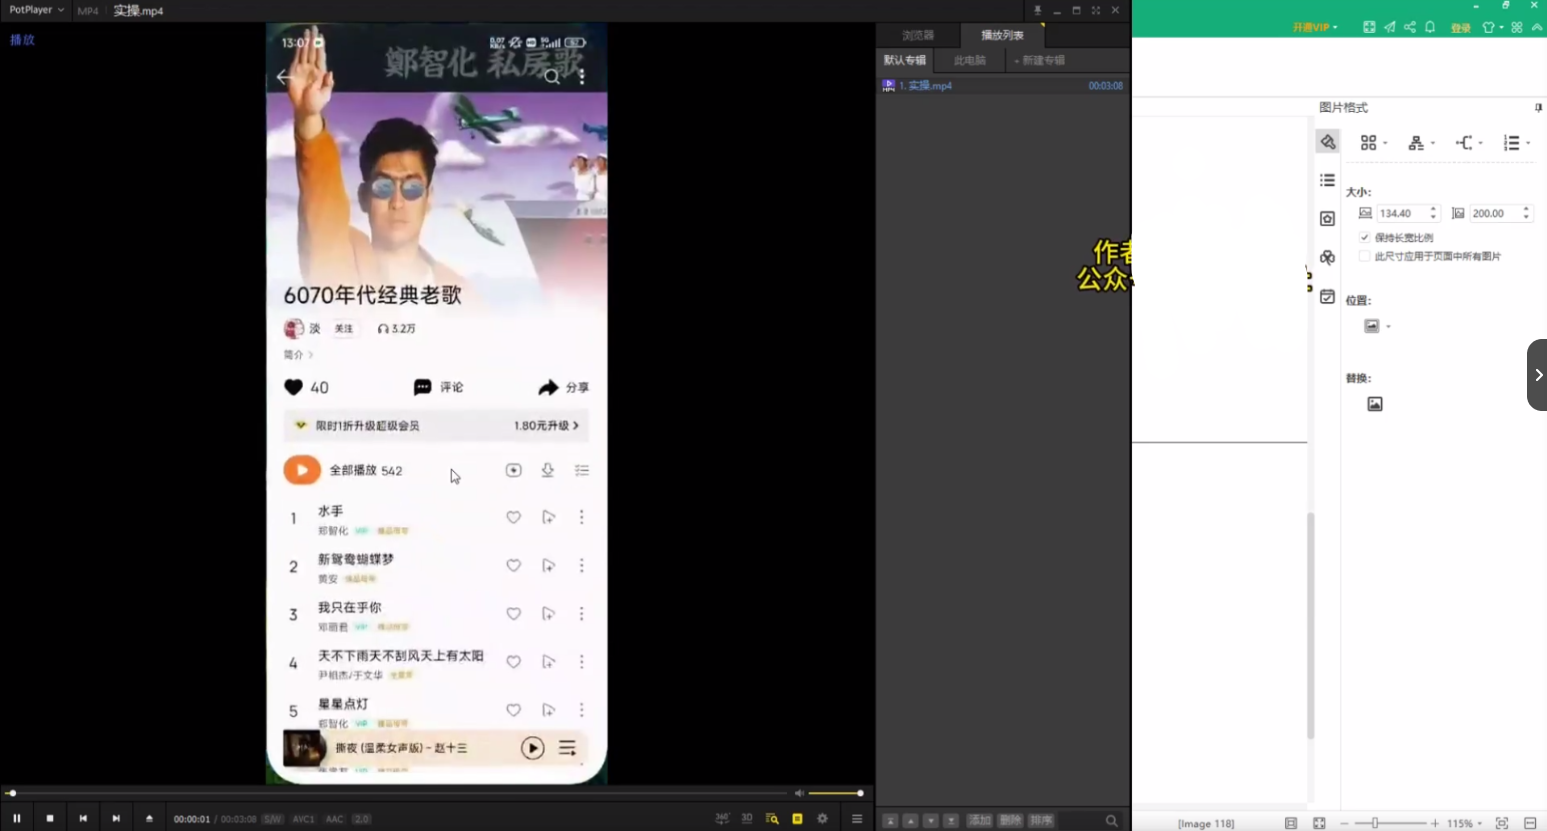Click the share icon in green toolbar
This screenshot has height=831, width=1547.
click(x=1410, y=27)
